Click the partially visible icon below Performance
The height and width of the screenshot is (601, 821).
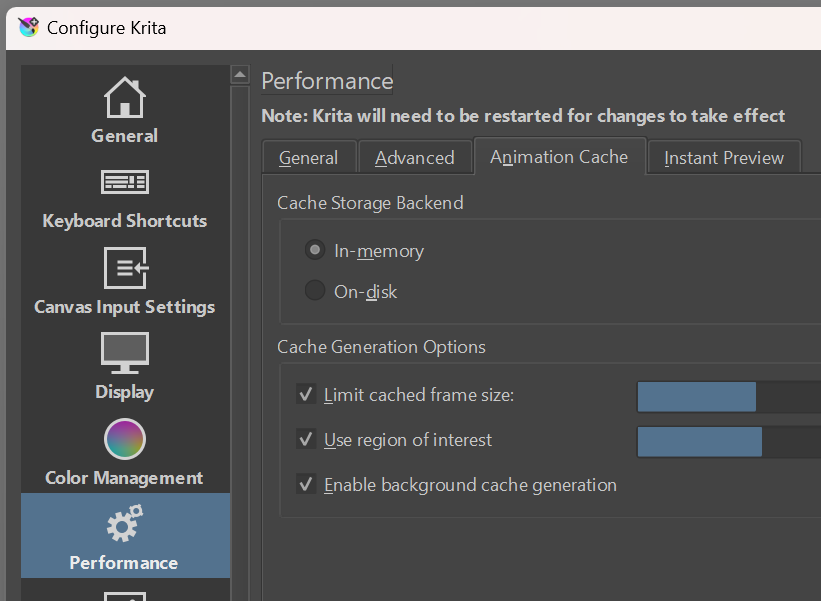125,595
